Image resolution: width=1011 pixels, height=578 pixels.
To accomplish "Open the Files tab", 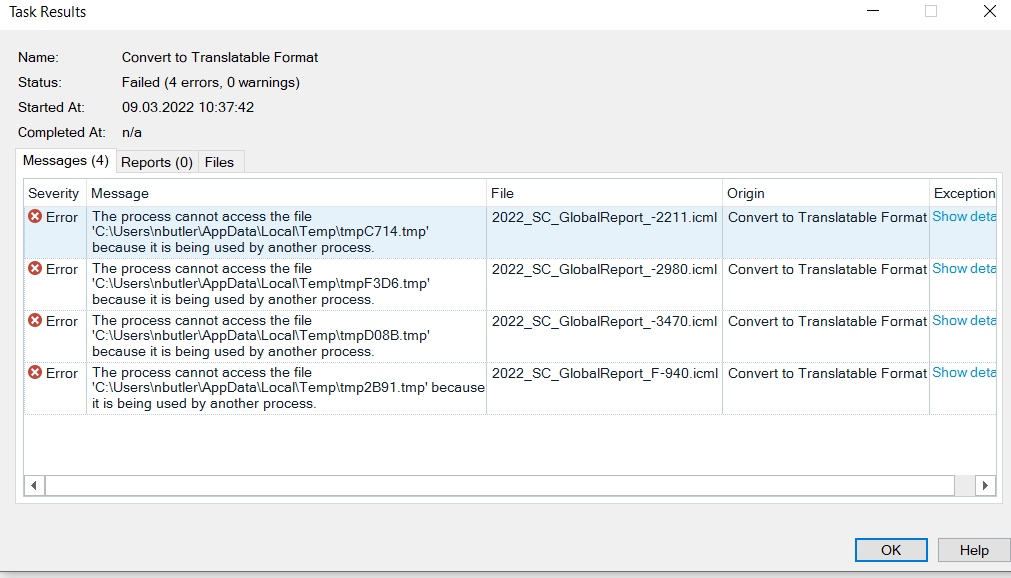I will click(220, 161).
